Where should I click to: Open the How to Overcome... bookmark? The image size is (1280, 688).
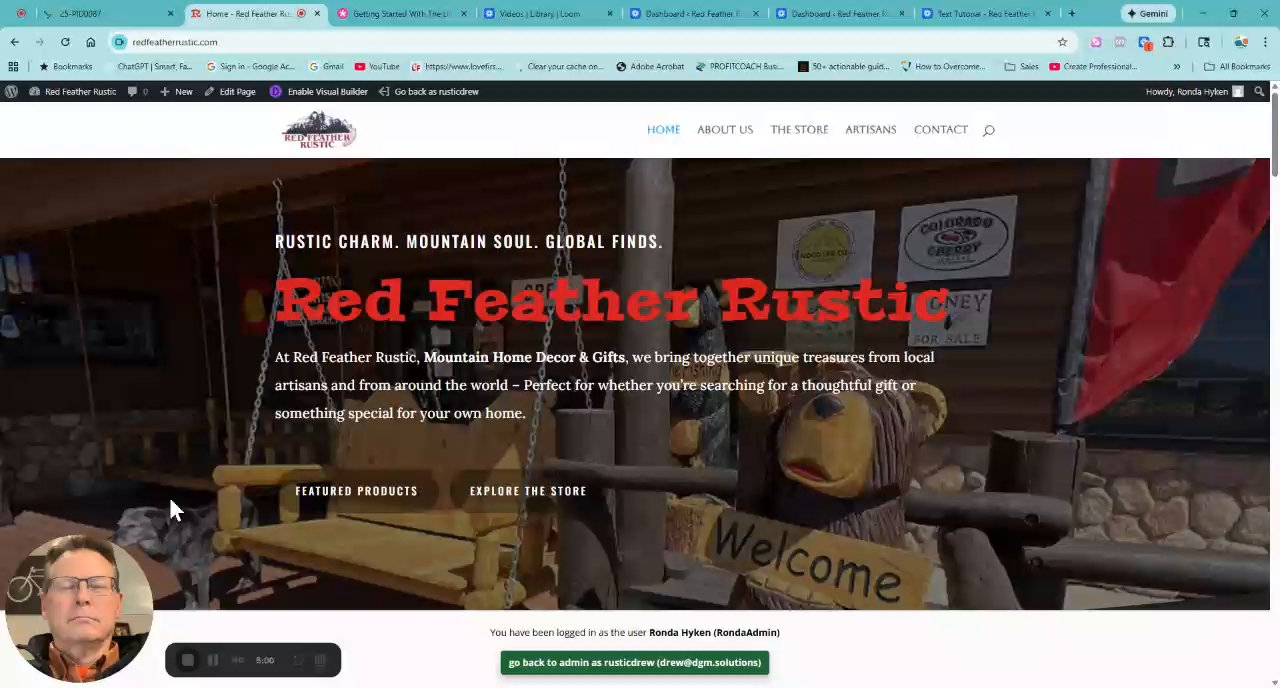tap(943, 67)
